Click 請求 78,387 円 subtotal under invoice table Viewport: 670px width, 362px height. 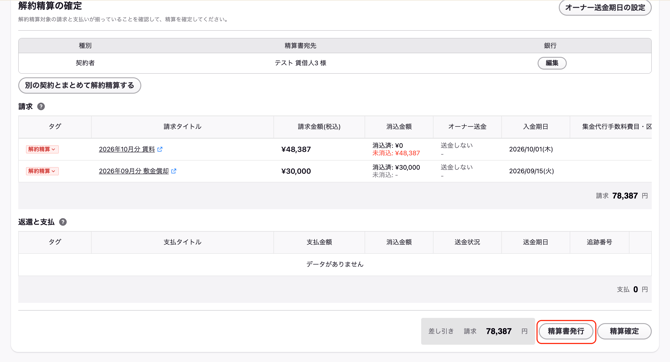[x=622, y=196]
